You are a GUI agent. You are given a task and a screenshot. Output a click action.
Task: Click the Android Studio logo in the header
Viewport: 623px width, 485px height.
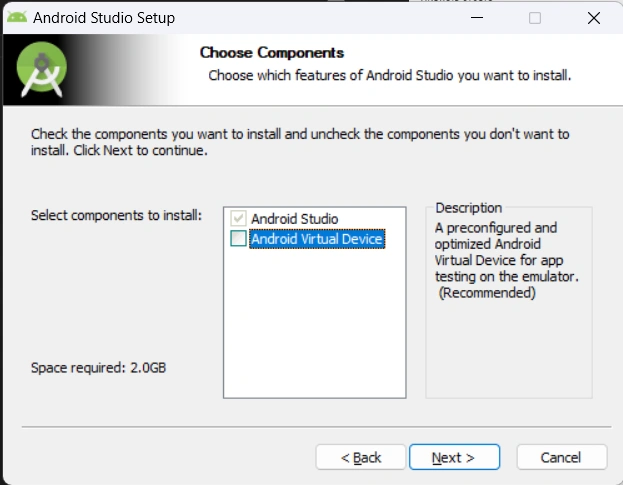[41, 71]
